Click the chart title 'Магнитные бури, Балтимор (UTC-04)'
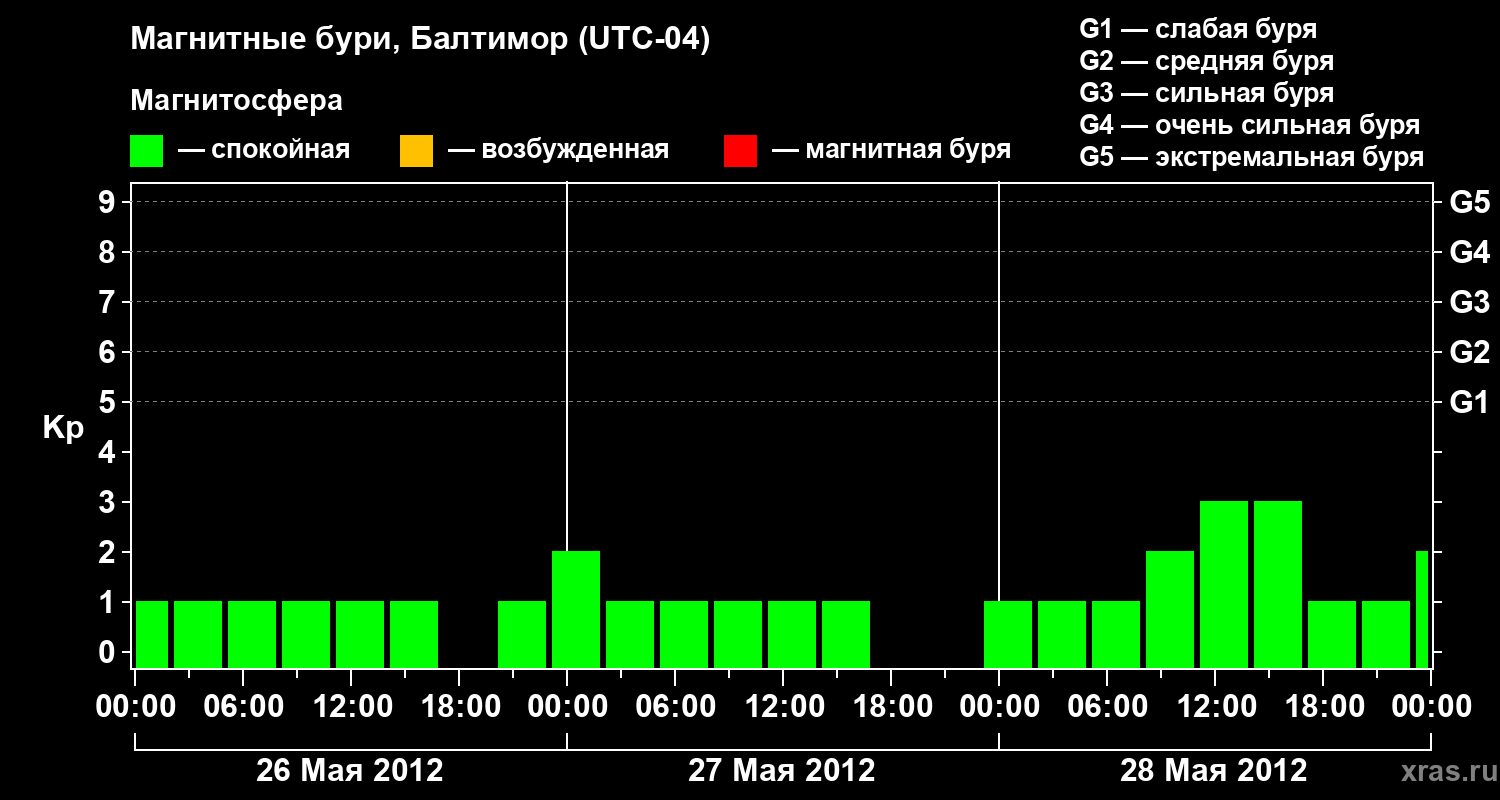1500x800 pixels. point(420,40)
